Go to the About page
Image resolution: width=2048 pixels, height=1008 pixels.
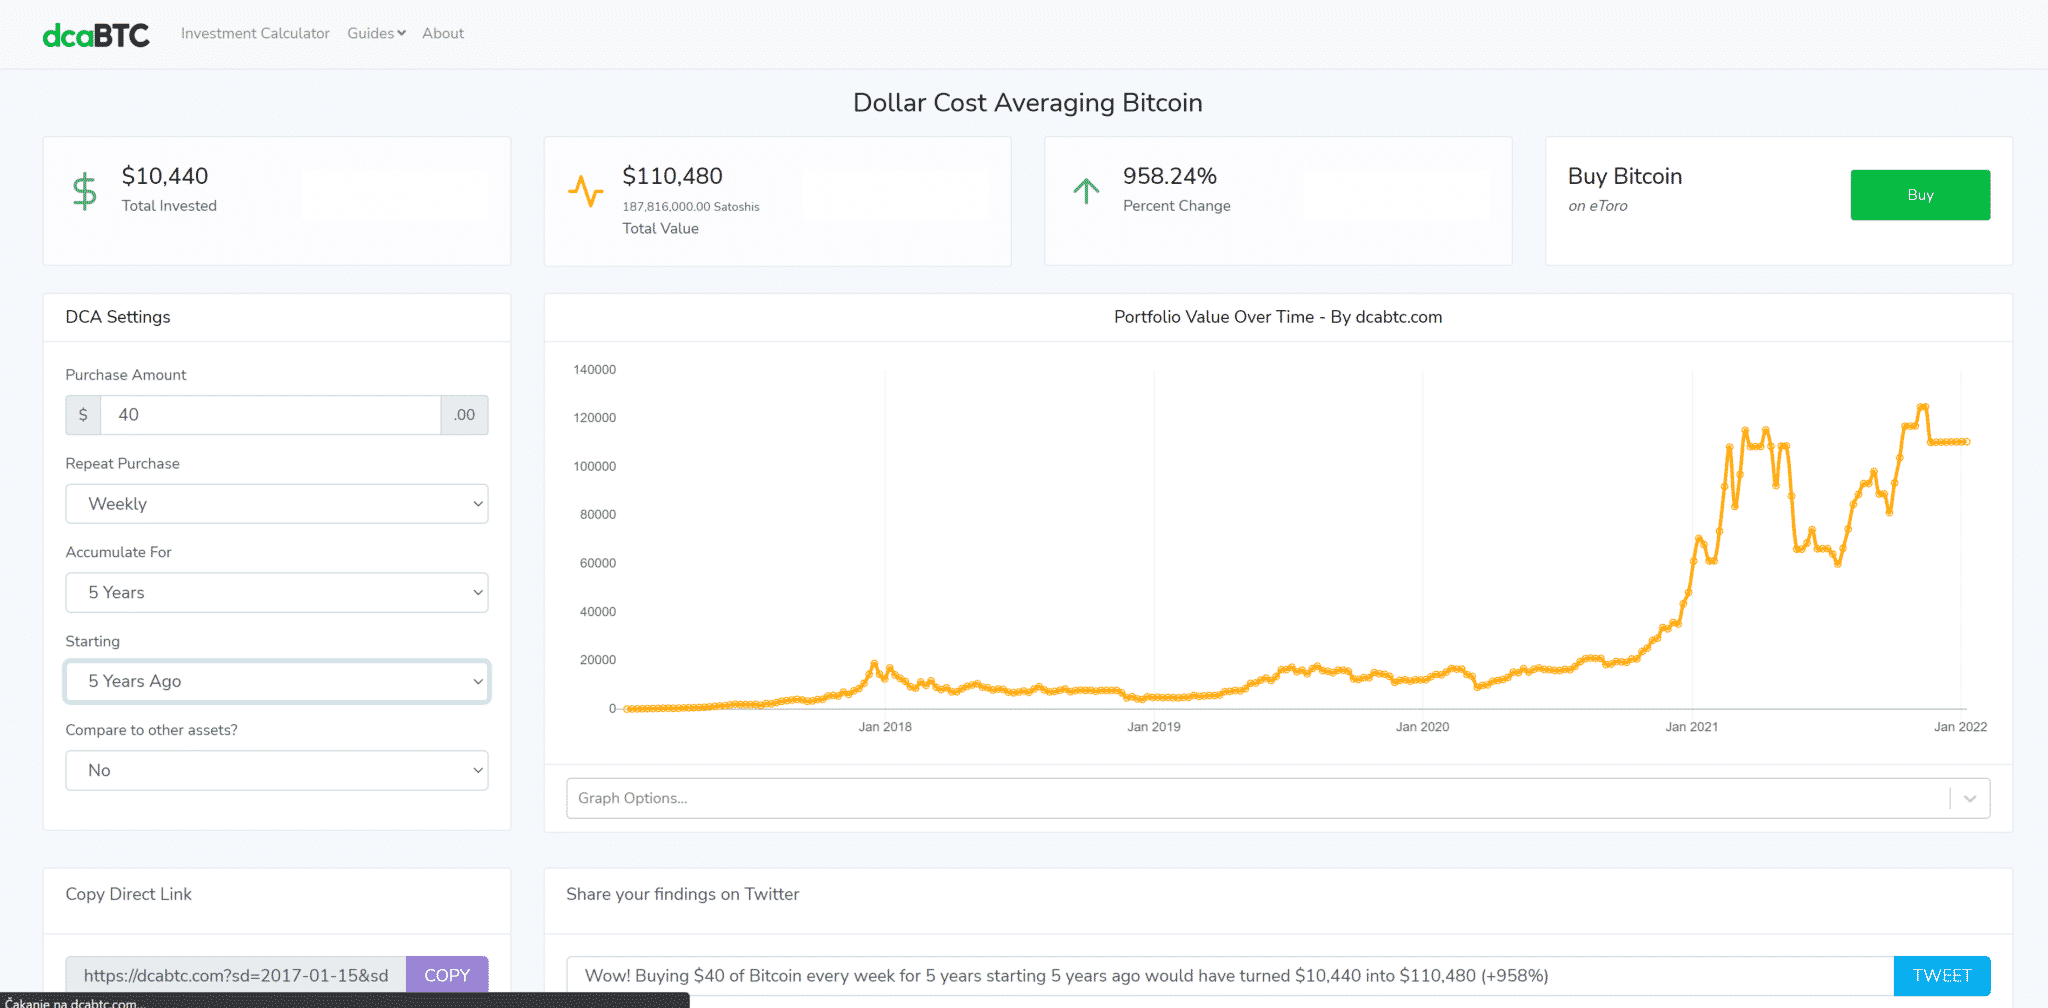coord(443,33)
